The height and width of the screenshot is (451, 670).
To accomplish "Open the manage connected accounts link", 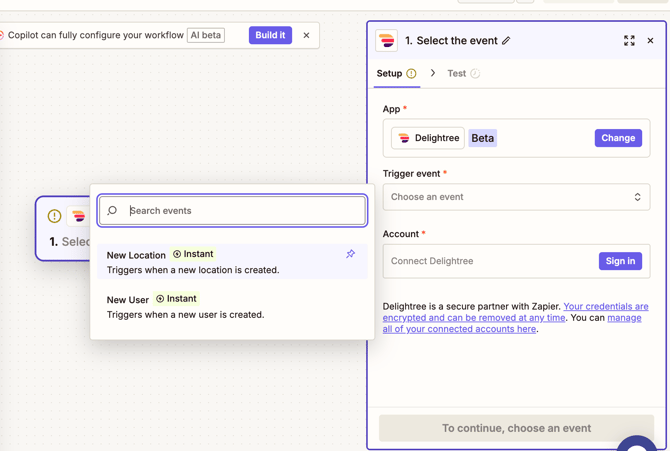I will coord(459,329).
